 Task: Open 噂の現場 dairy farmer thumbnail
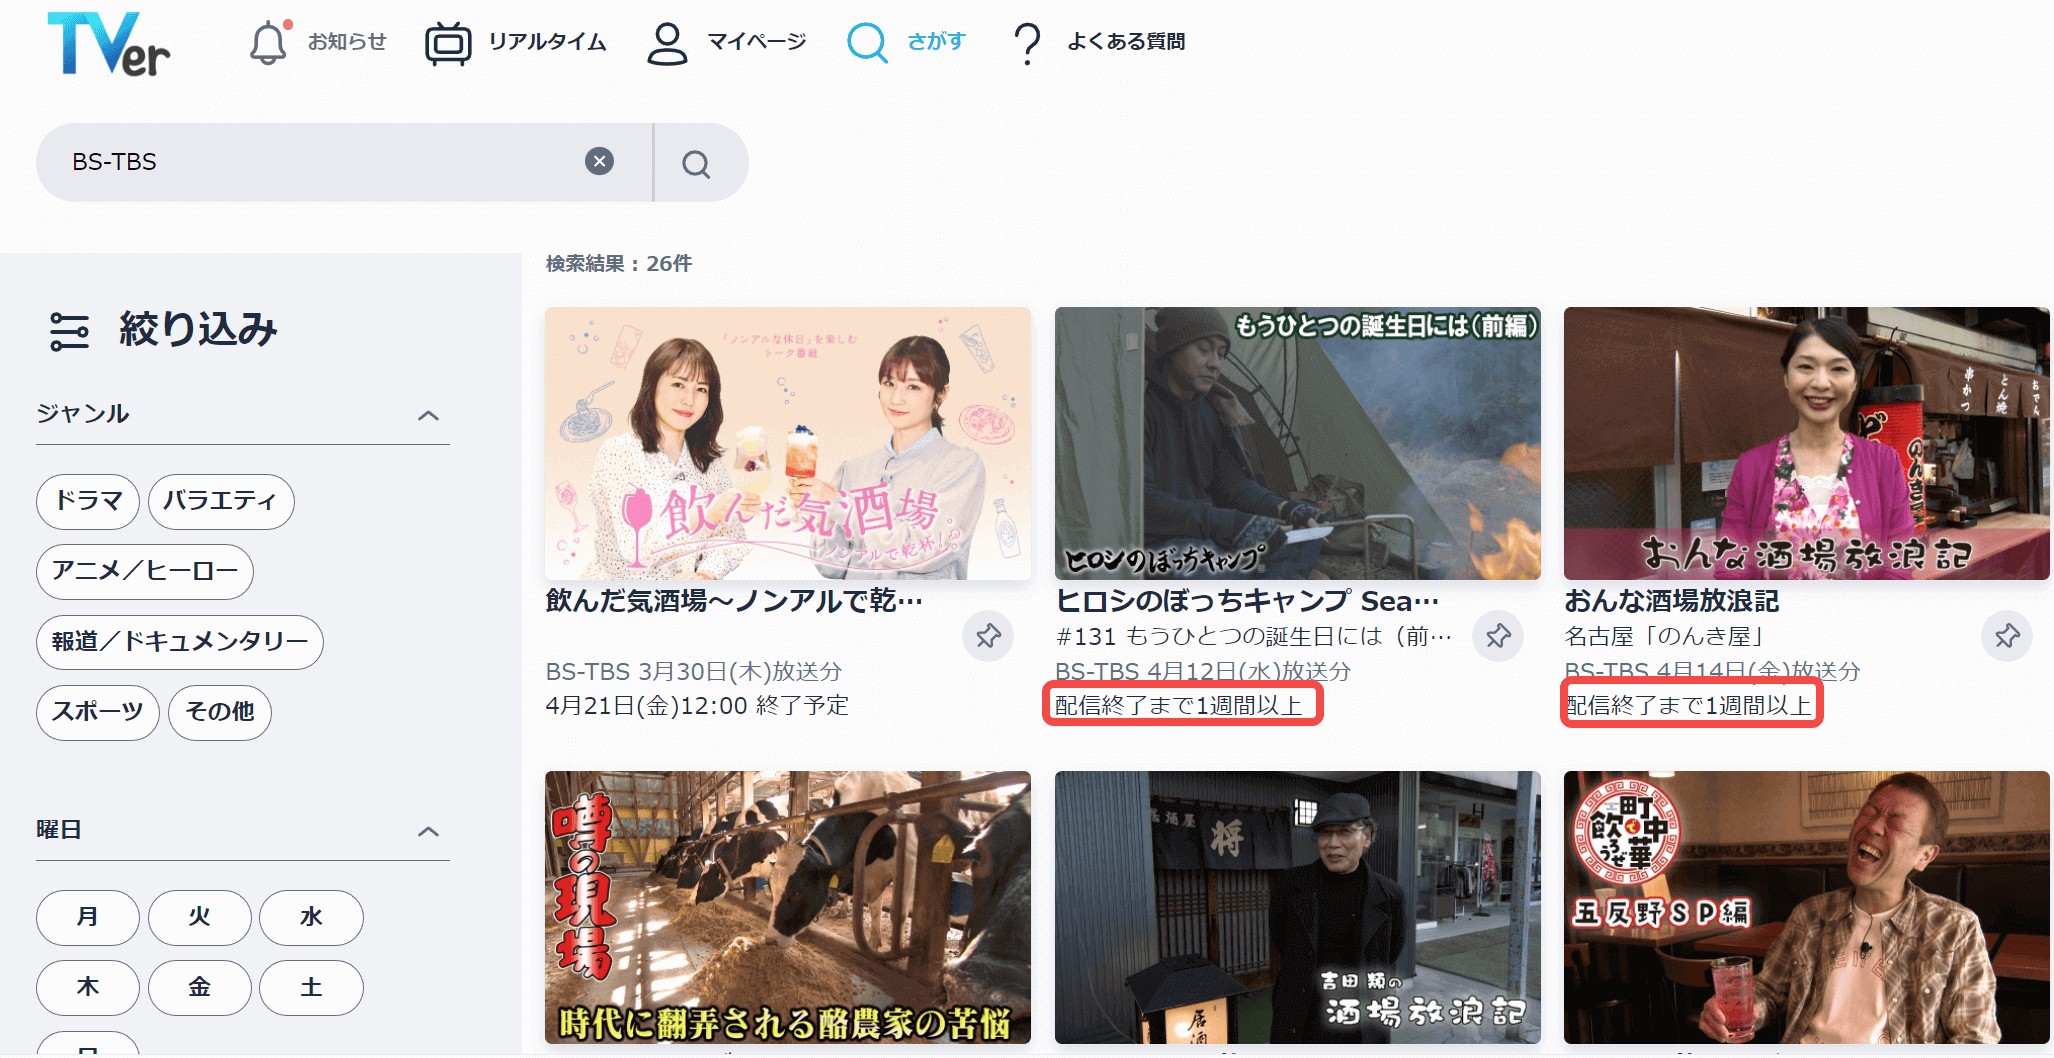point(788,907)
